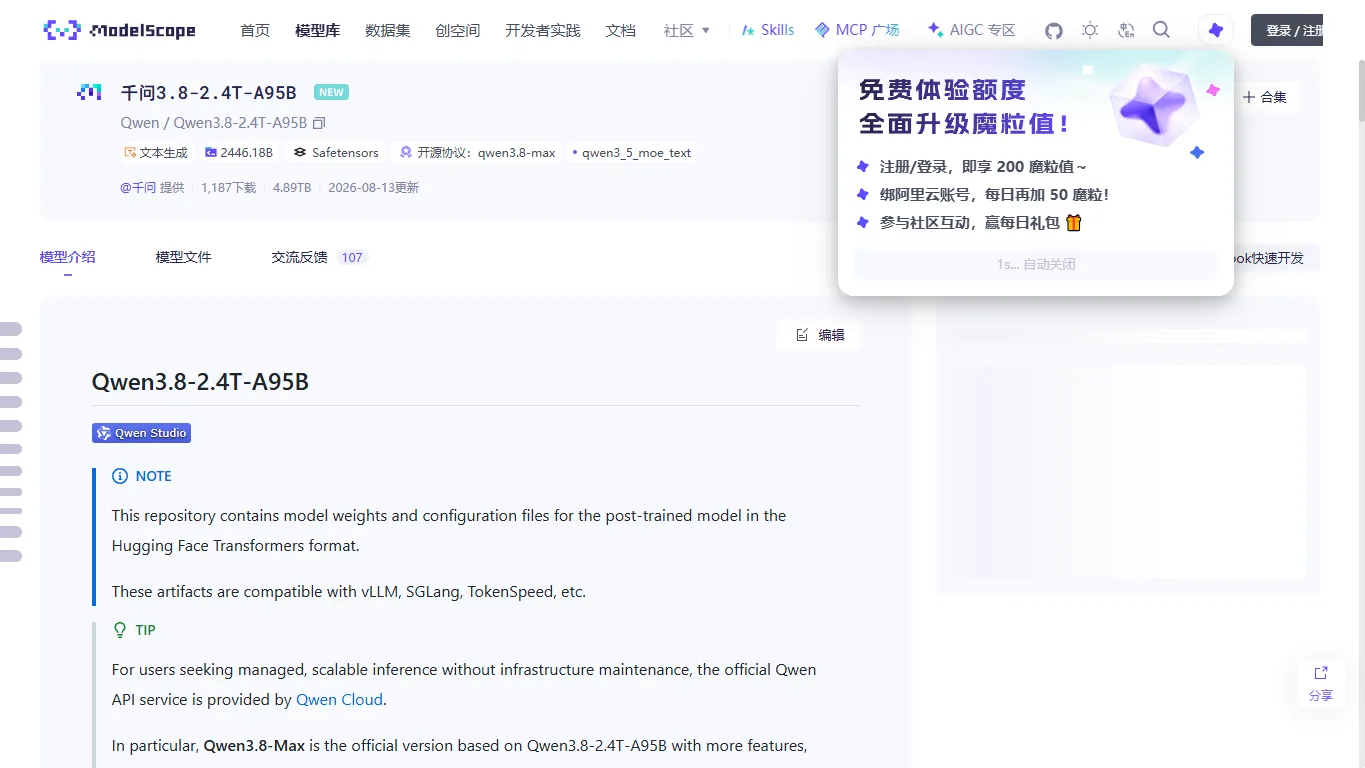Click the Qwen Studio badge
This screenshot has height=768, width=1365.
141,433
